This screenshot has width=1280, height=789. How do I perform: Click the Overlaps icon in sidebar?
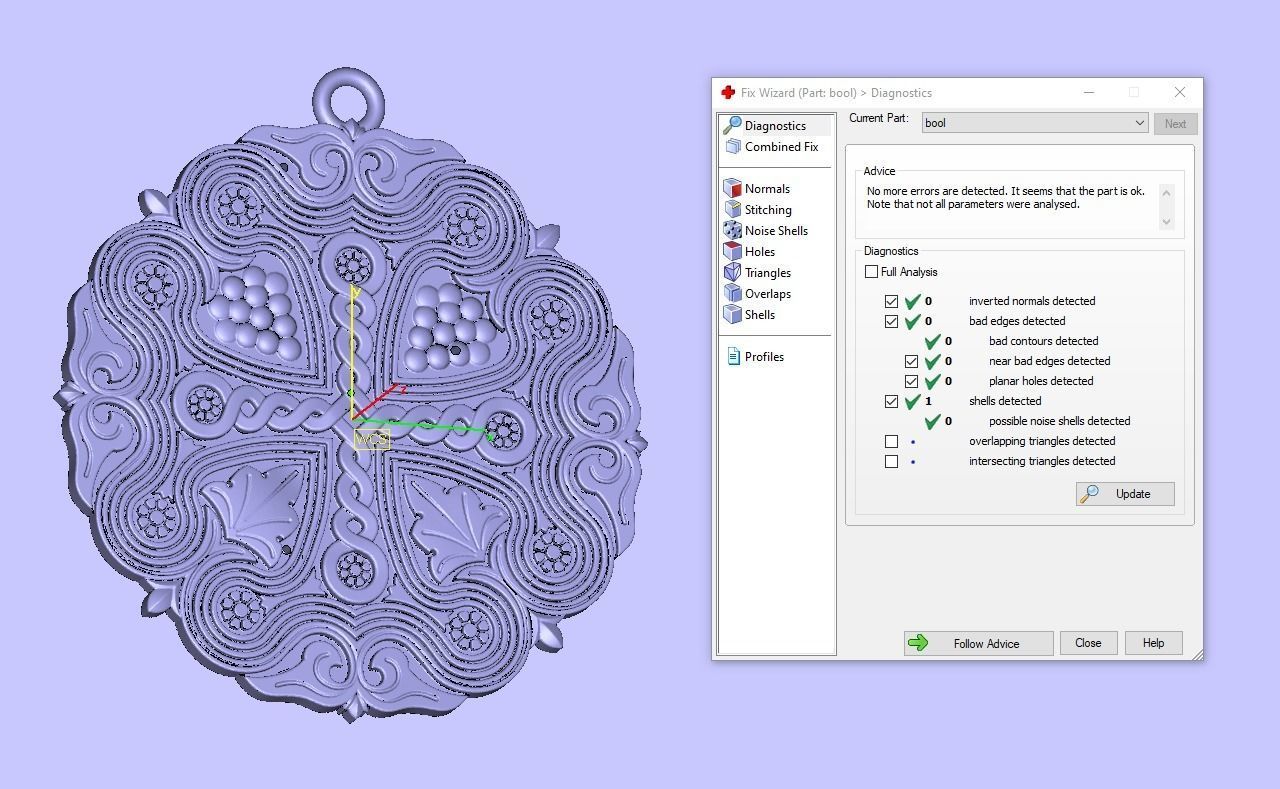click(x=732, y=293)
